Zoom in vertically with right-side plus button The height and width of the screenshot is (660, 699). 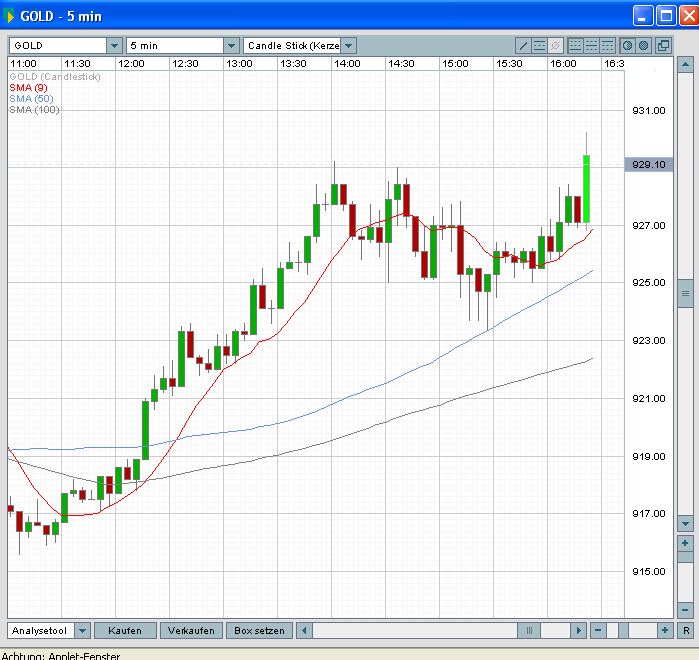click(685, 544)
